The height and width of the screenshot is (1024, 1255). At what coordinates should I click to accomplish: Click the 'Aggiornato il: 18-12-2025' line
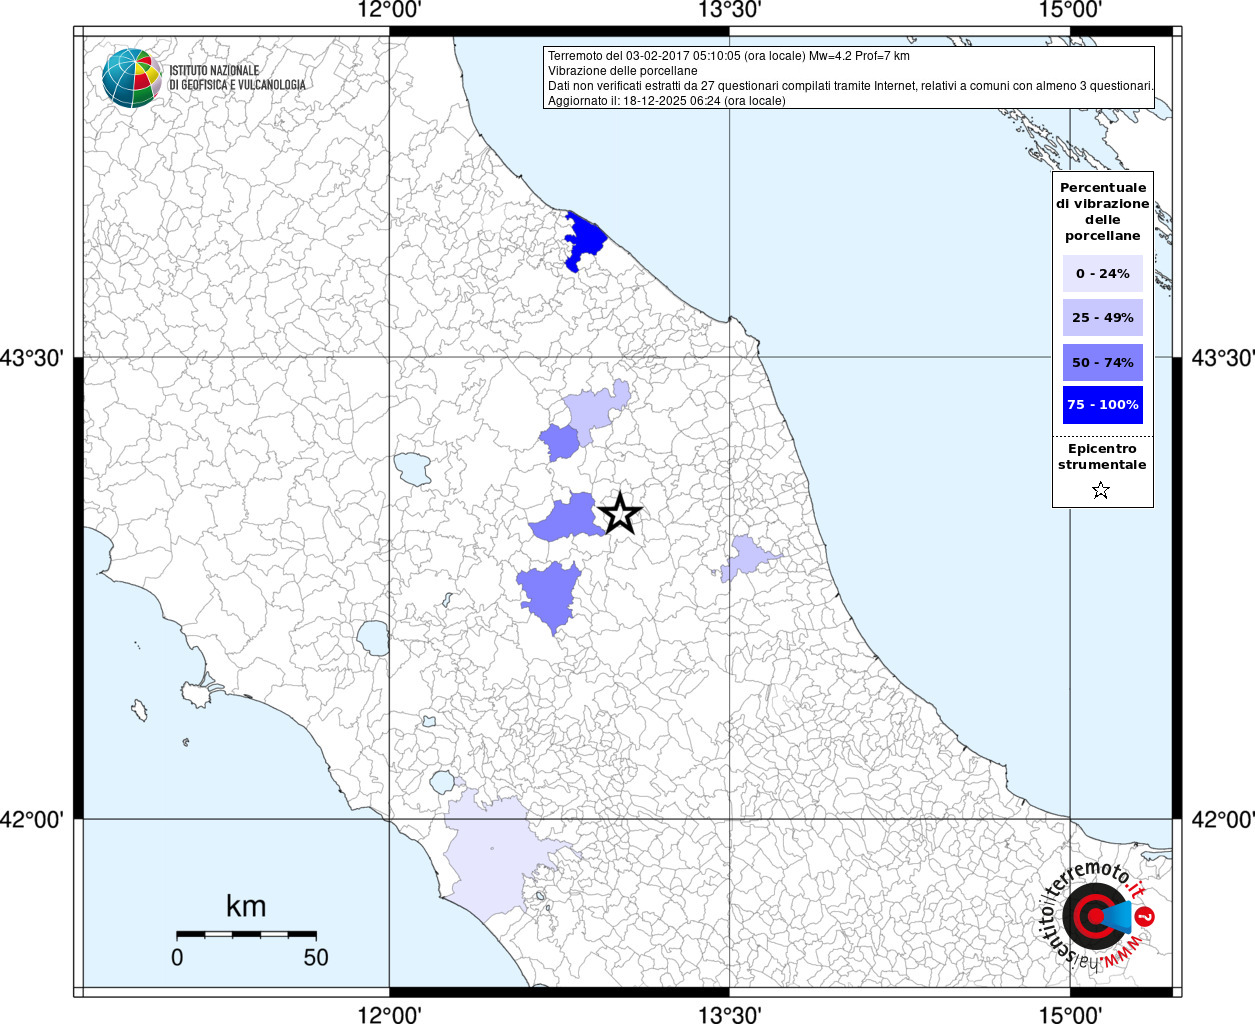pyautogui.click(x=666, y=101)
